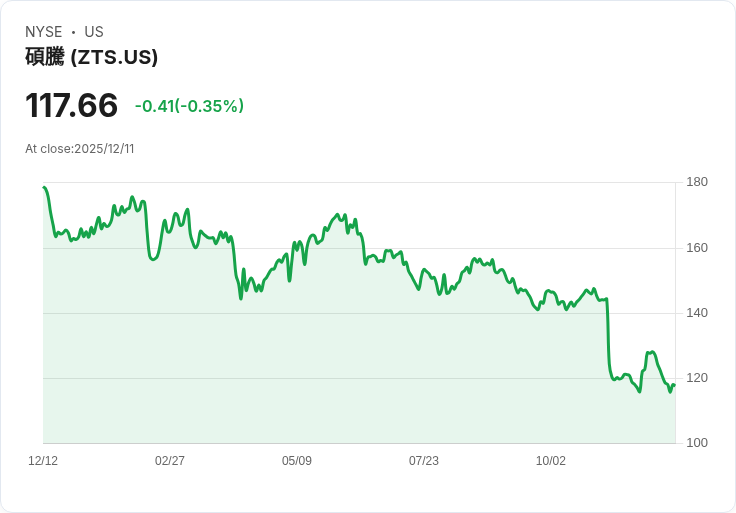
Task: Click the 100 y-axis label
Action: (x=697, y=443)
